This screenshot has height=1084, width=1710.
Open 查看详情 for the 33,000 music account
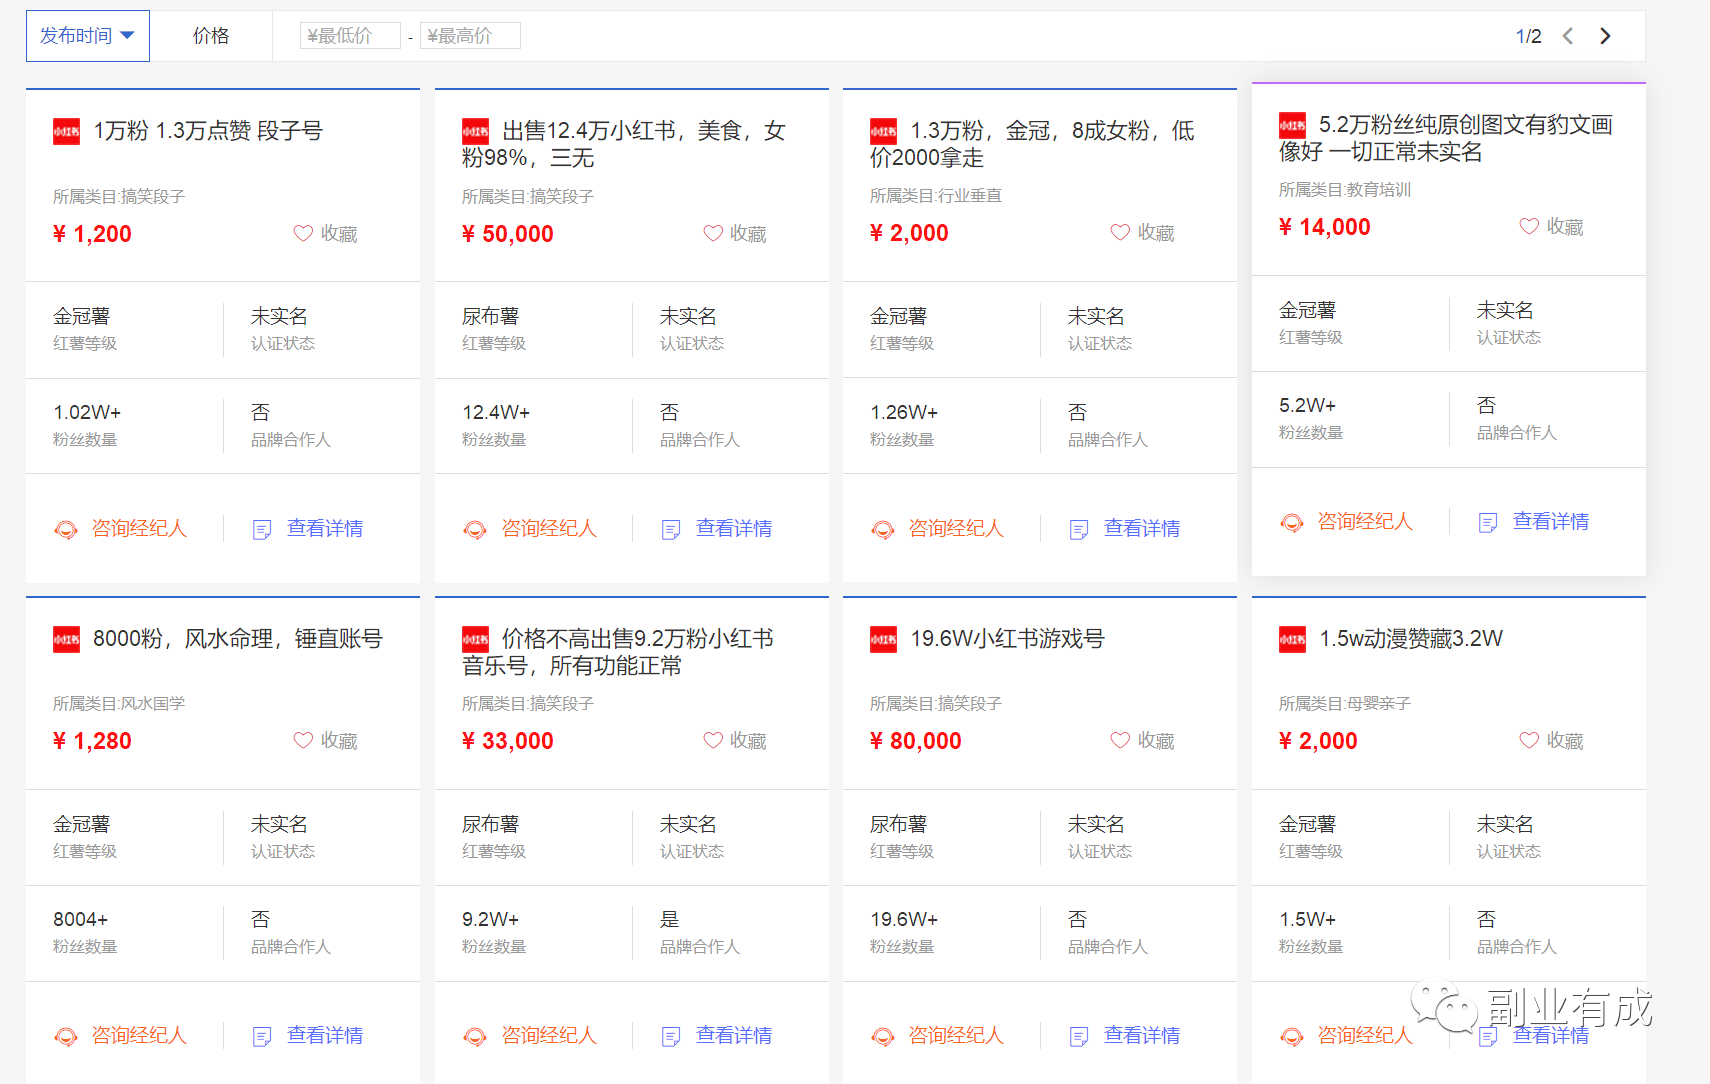(x=734, y=1036)
